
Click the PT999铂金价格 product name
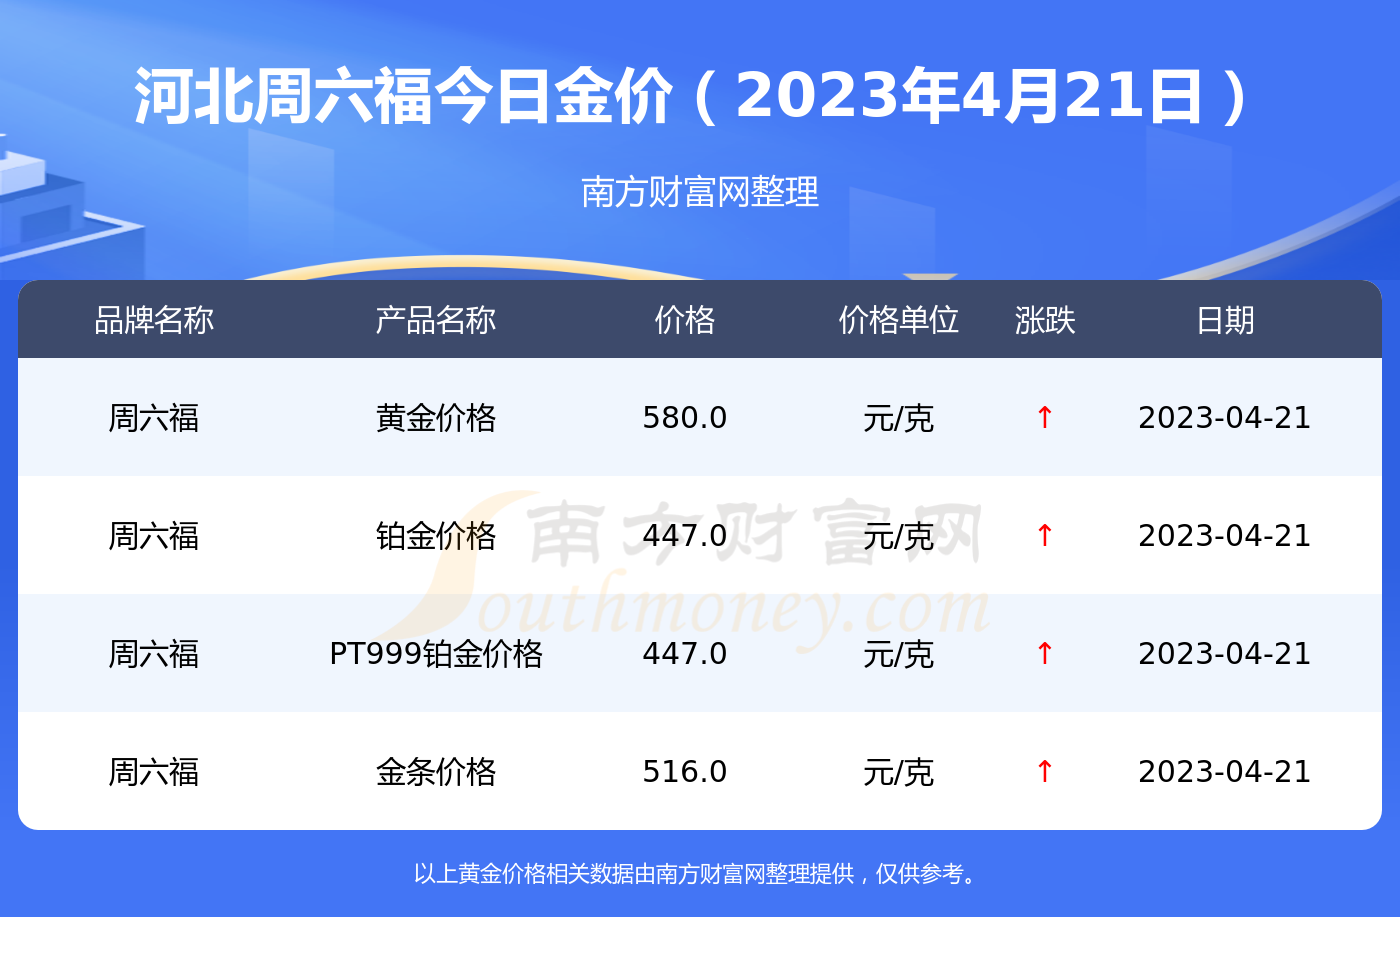(x=435, y=653)
